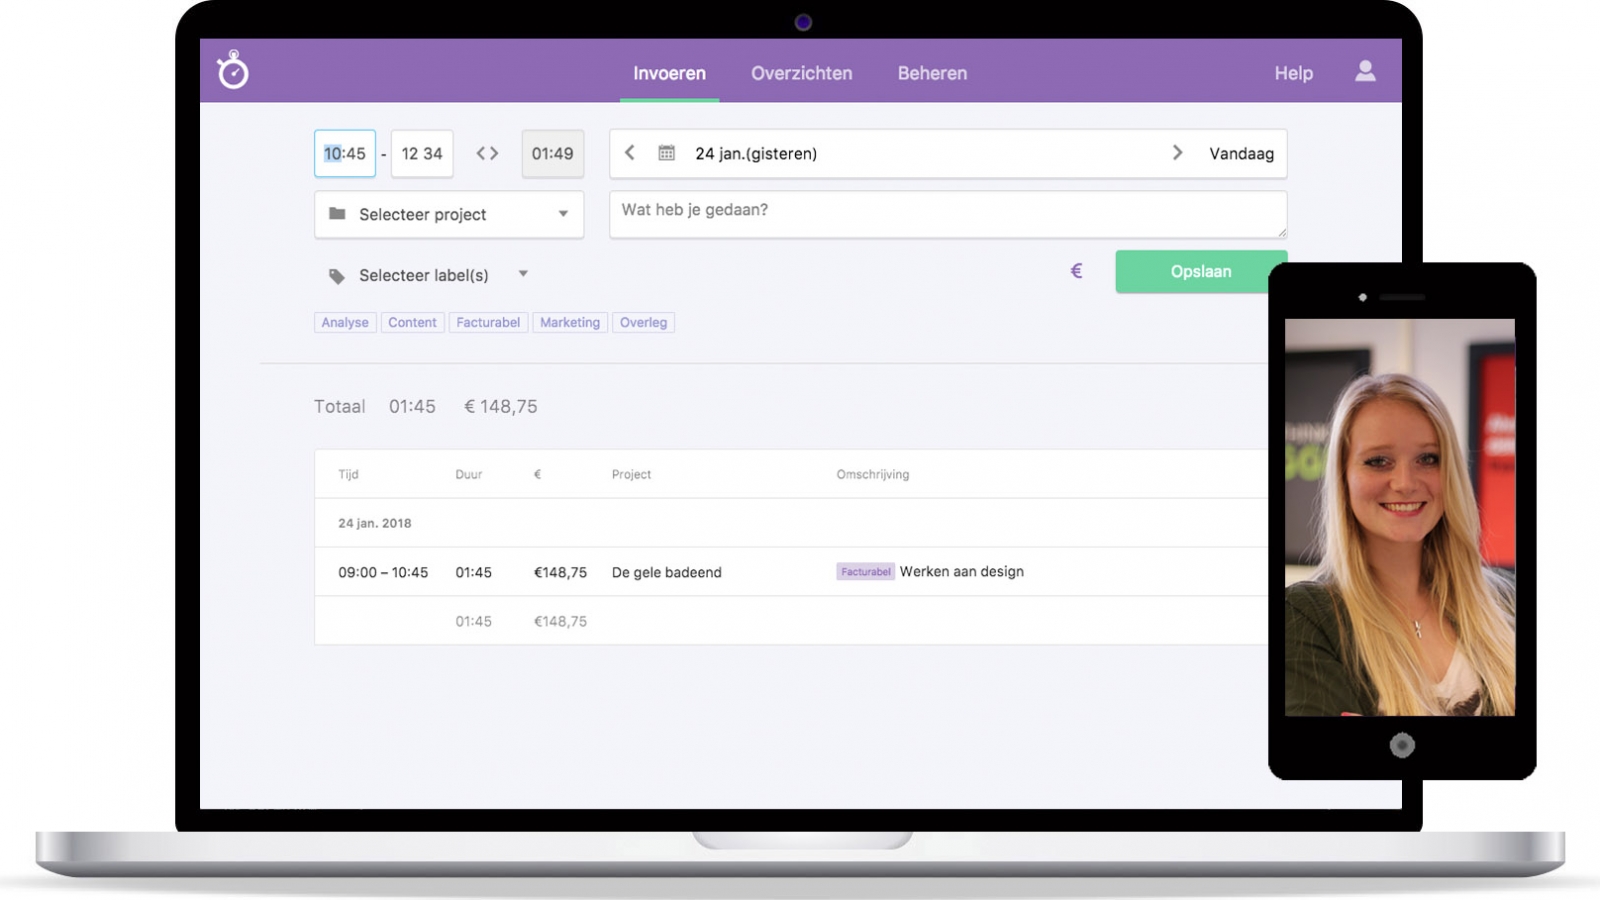Click the Facturabel badge in the entry row
This screenshot has height=900, width=1600.
coord(865,572)
